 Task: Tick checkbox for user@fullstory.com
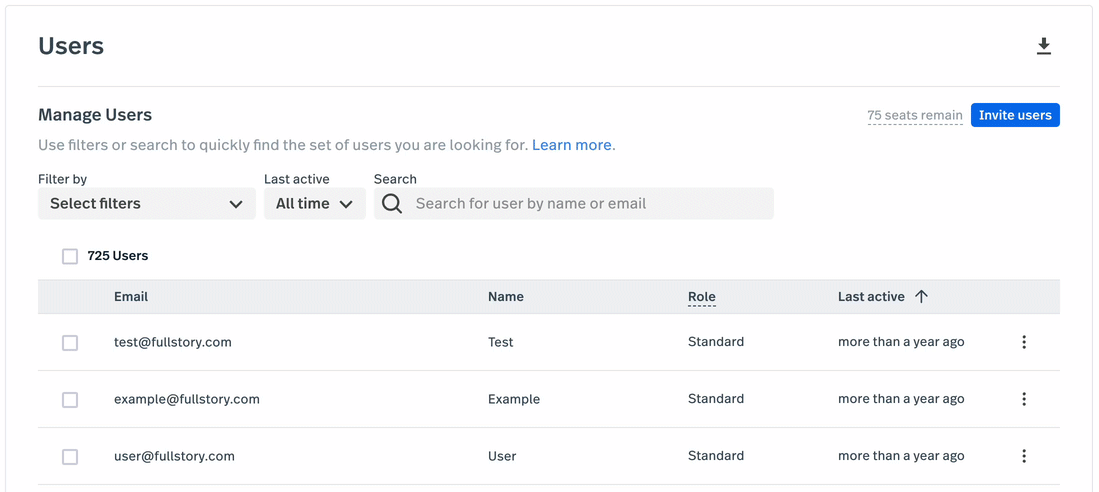(70, 457)
